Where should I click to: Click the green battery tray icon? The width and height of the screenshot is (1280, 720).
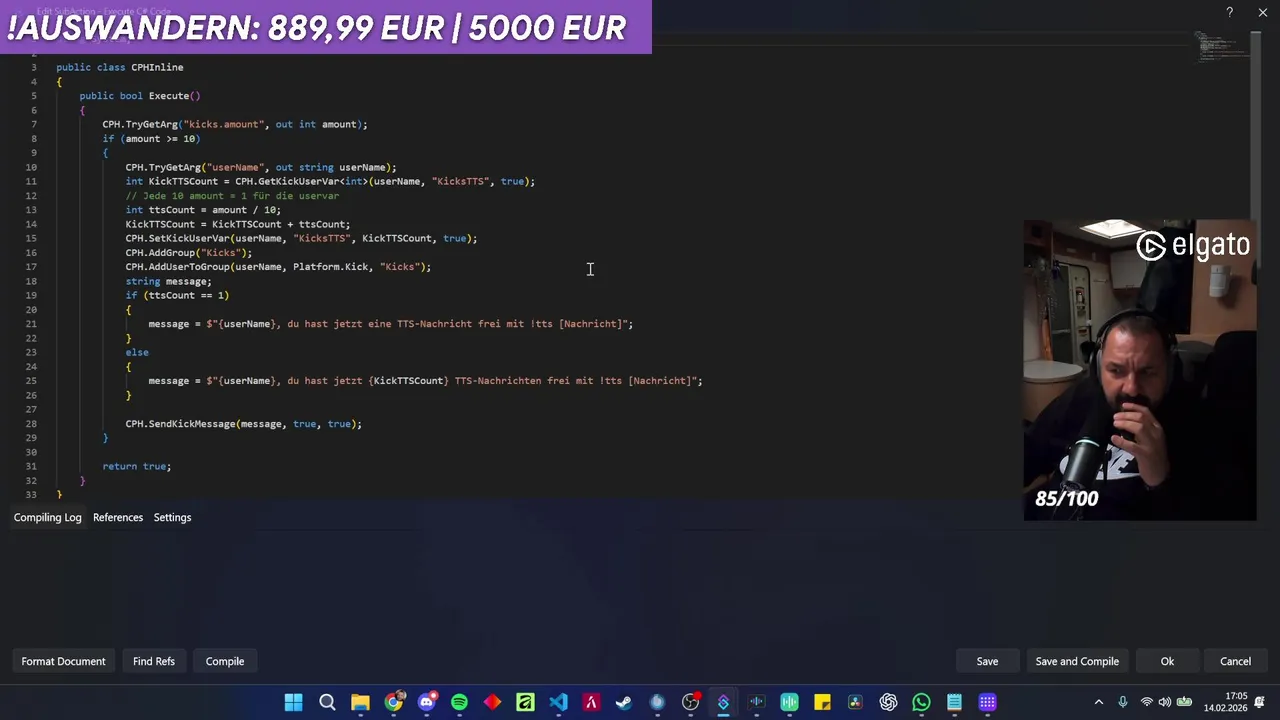pos(1185,702)
